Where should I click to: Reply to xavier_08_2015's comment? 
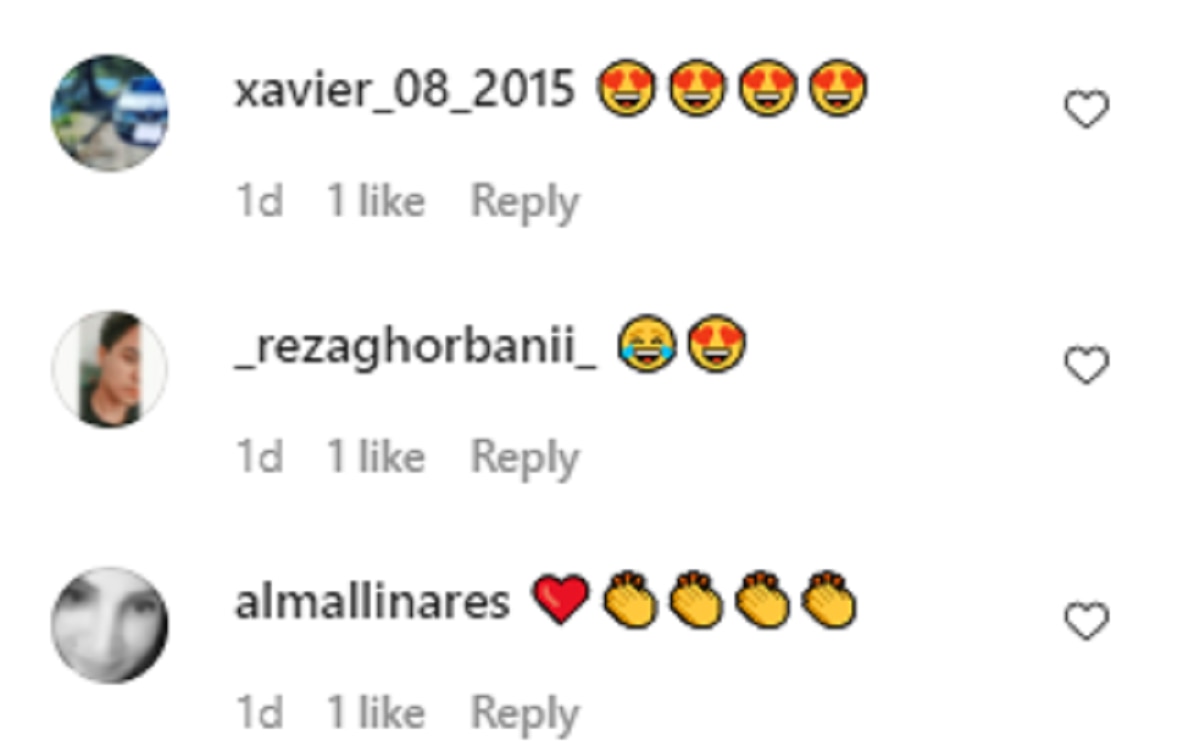coord(525,203)
